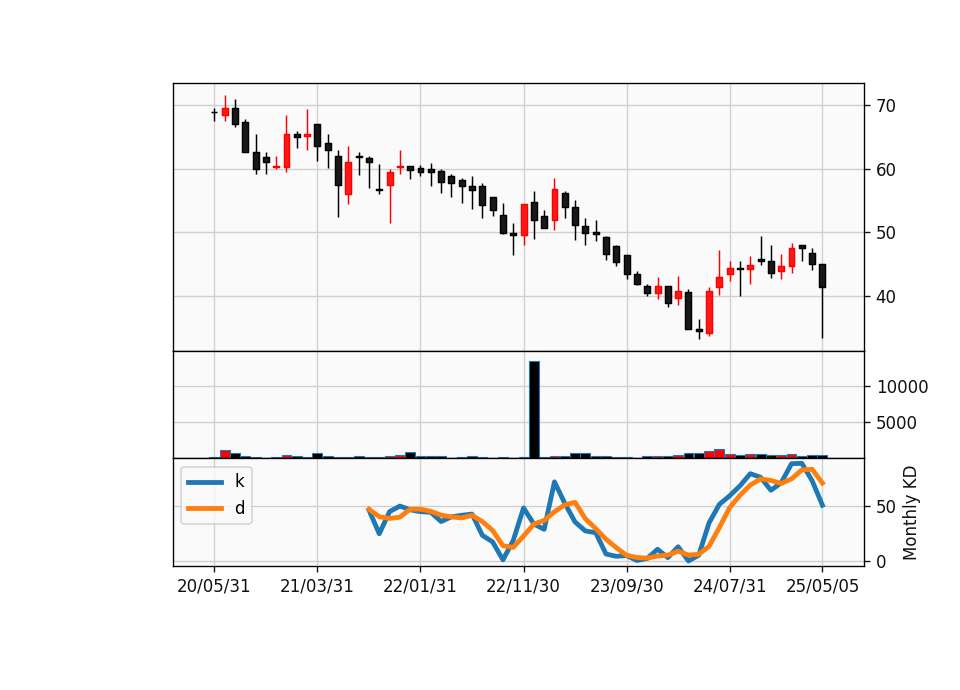Click the Monthly KD axis title

pos(910,513)
